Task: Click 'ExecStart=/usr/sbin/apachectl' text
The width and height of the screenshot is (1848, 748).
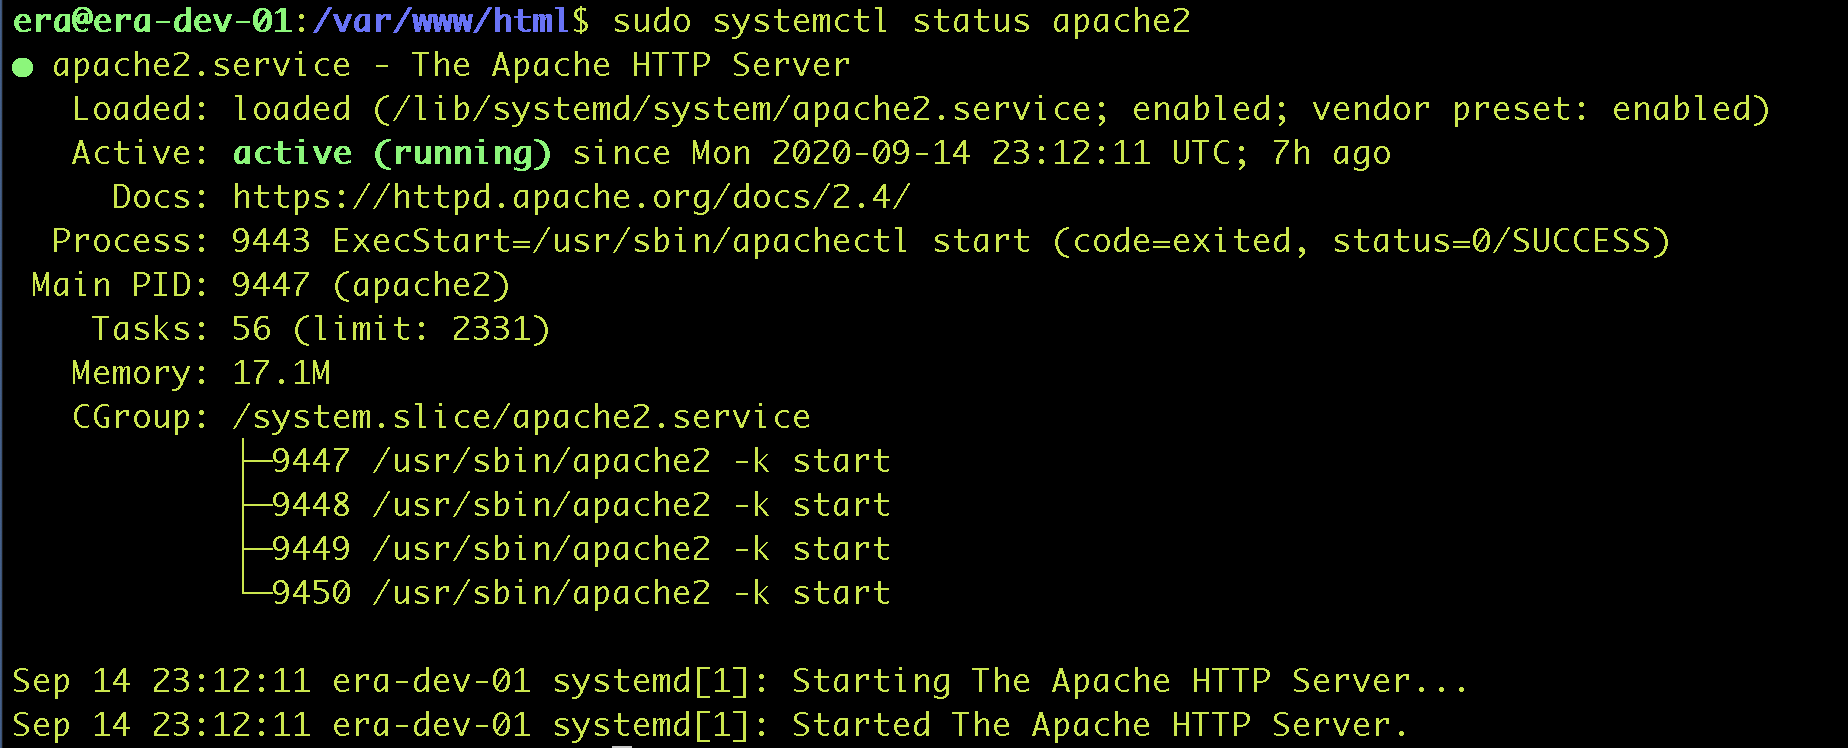Action: (x=621, y=241)
